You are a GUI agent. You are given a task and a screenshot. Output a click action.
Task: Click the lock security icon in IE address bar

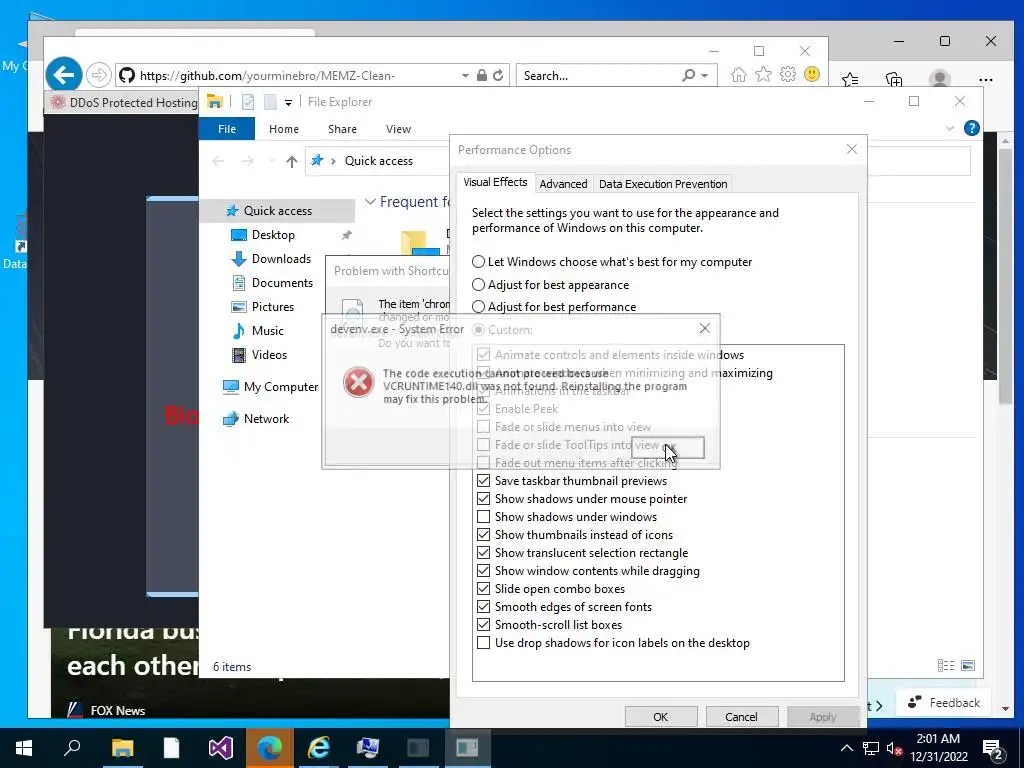pyautogui.click(x=481, y=75)
